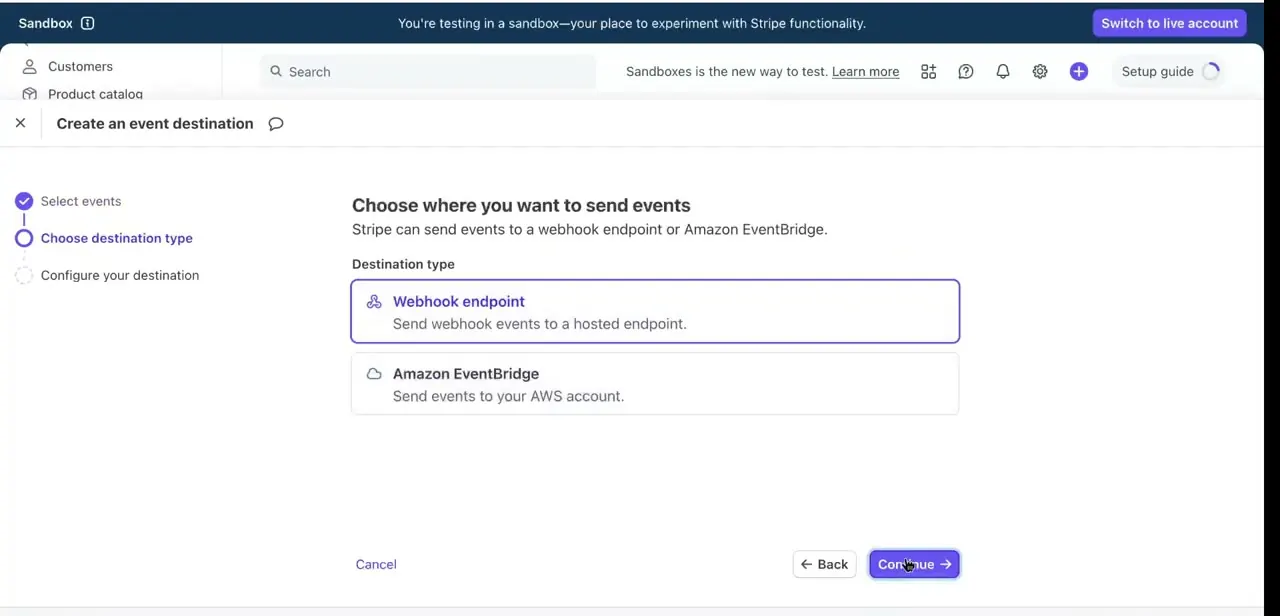This screenshot has height=616, width=1280.
Task: Click the Webhook endpoint icon
Action: [374, 302]
